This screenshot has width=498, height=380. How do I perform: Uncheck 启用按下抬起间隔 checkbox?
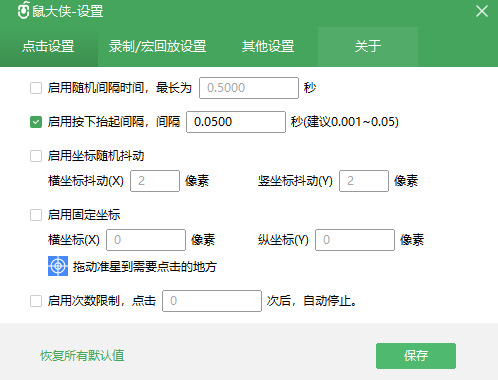tap(36, 122)
